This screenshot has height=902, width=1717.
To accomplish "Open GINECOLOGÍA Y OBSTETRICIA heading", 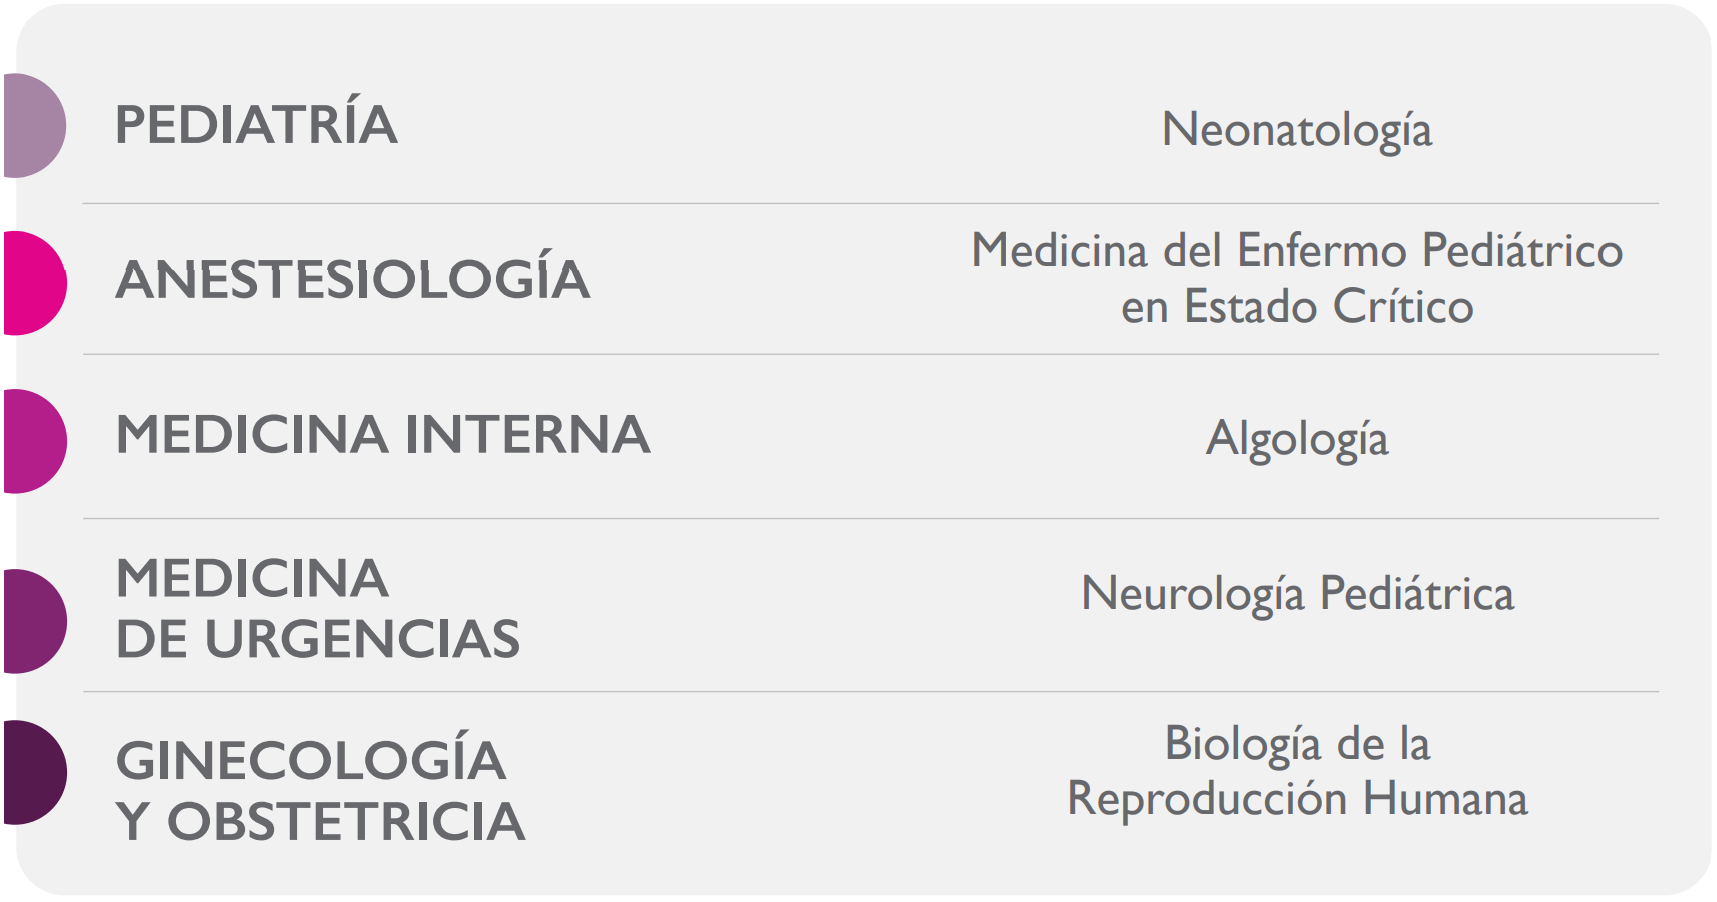I will pyautogui.click(x=320, y=790).
